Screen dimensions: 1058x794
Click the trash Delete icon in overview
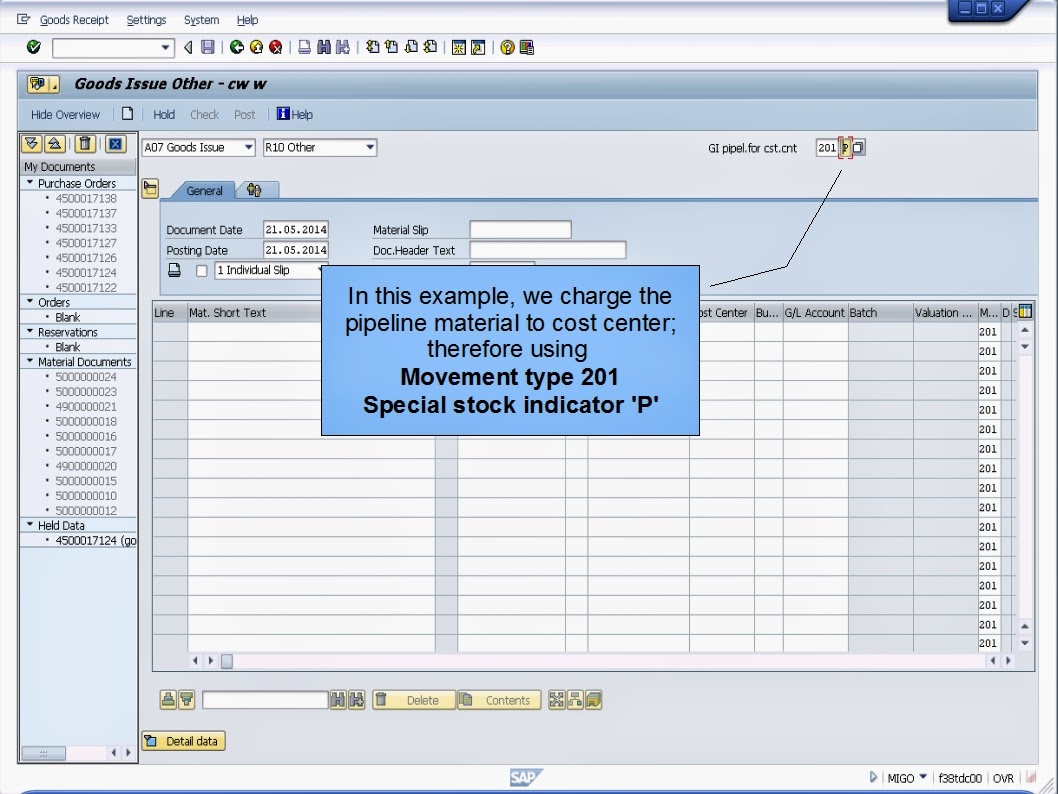pos(84,144)
